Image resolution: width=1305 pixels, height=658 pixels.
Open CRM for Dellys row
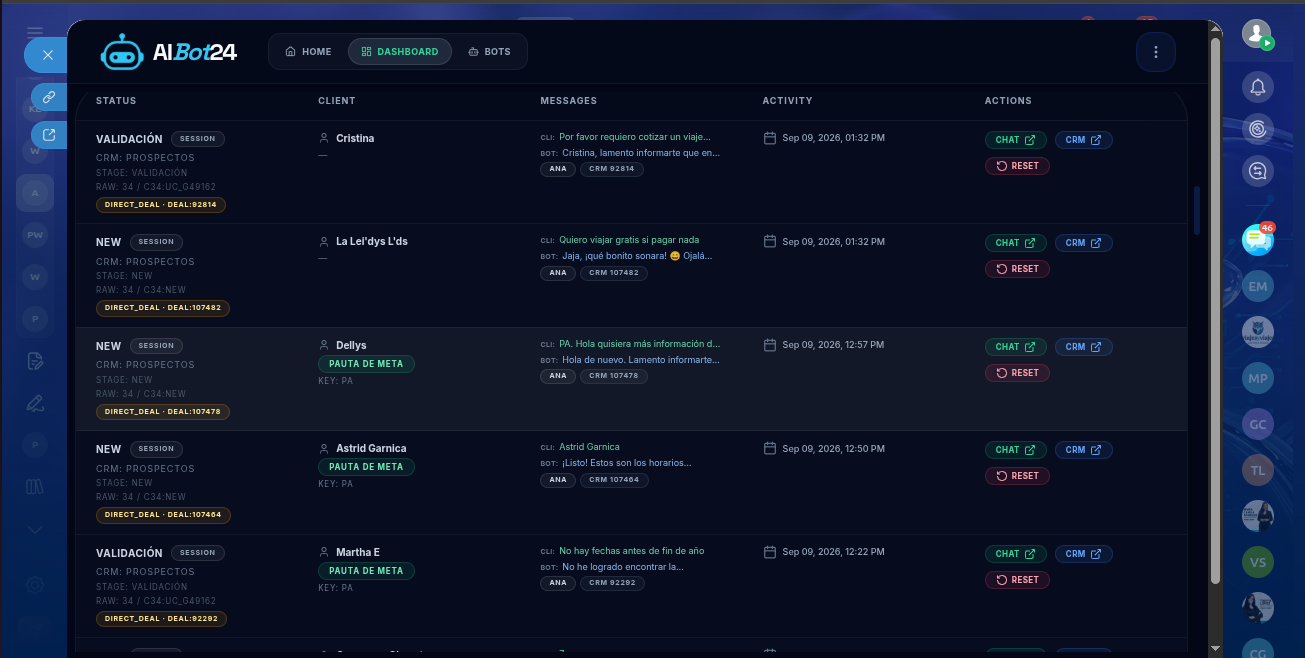point(1083,347)
